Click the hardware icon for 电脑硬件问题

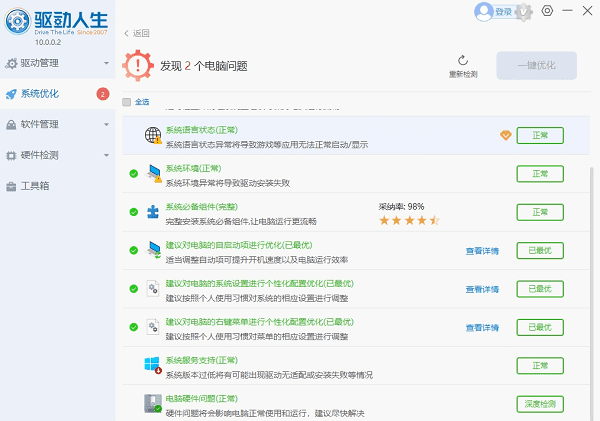click(x=153, y=403)
